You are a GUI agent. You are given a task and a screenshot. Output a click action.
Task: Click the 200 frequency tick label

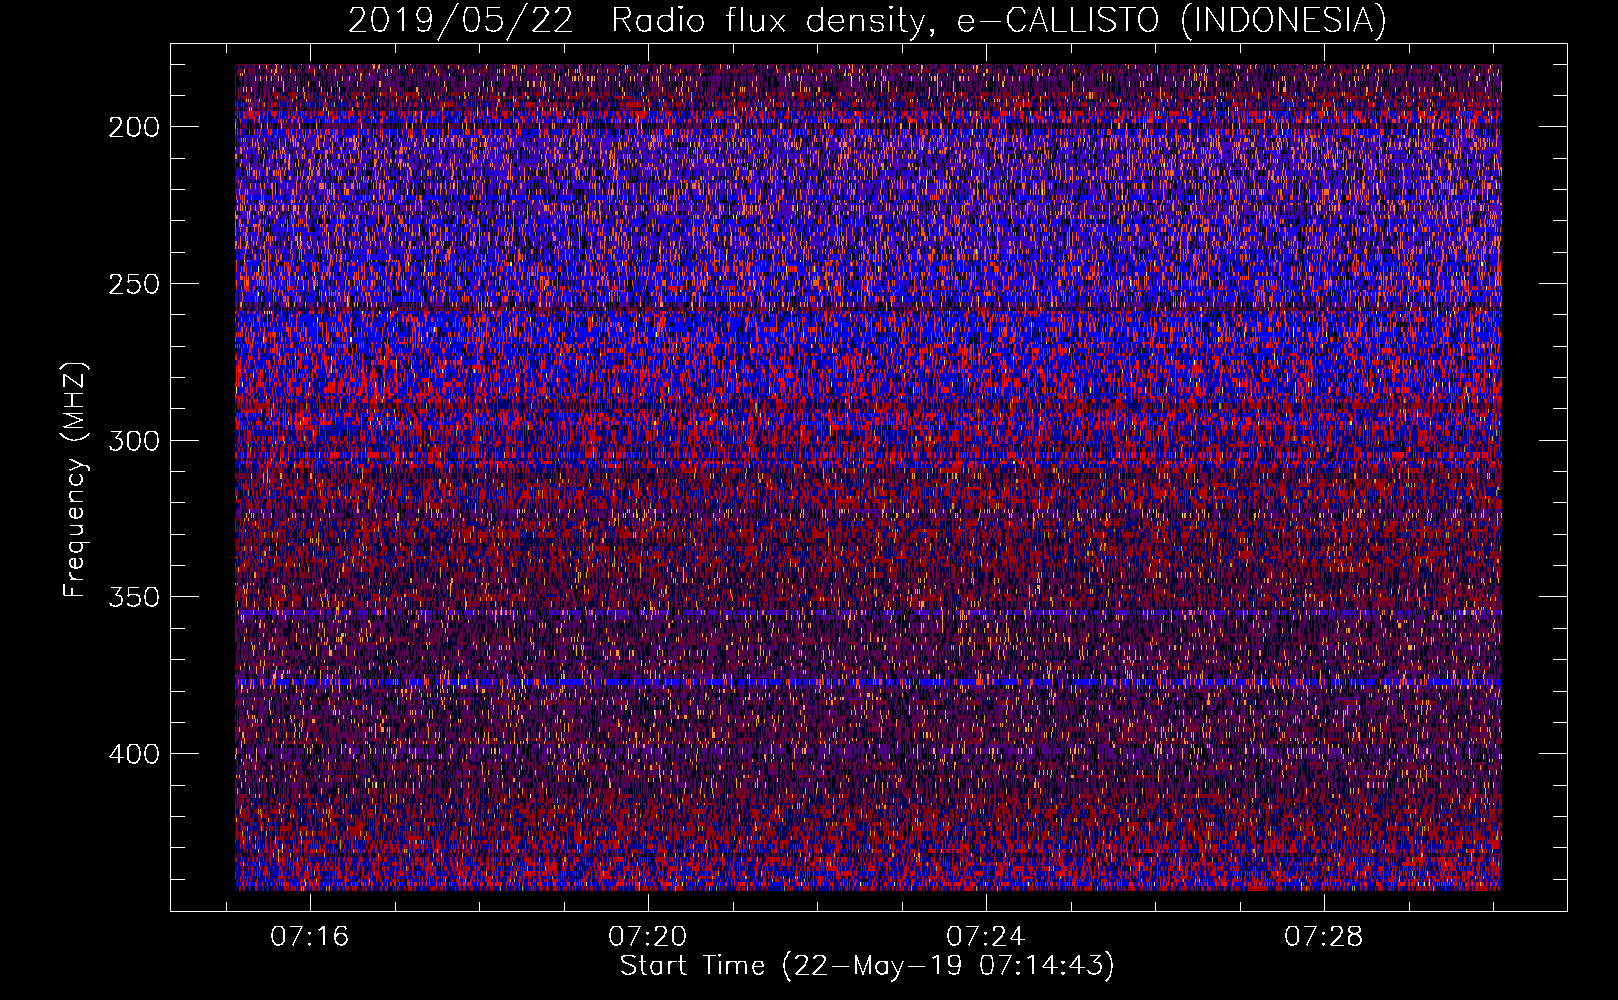pos(134,127)
